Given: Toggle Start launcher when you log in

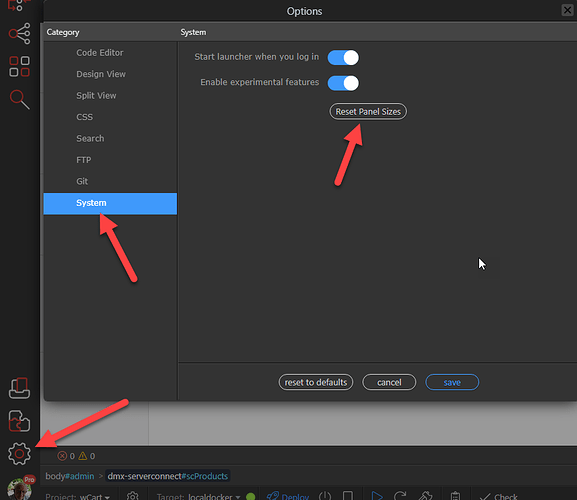Looking at the screenshot, I should point(343,57).
